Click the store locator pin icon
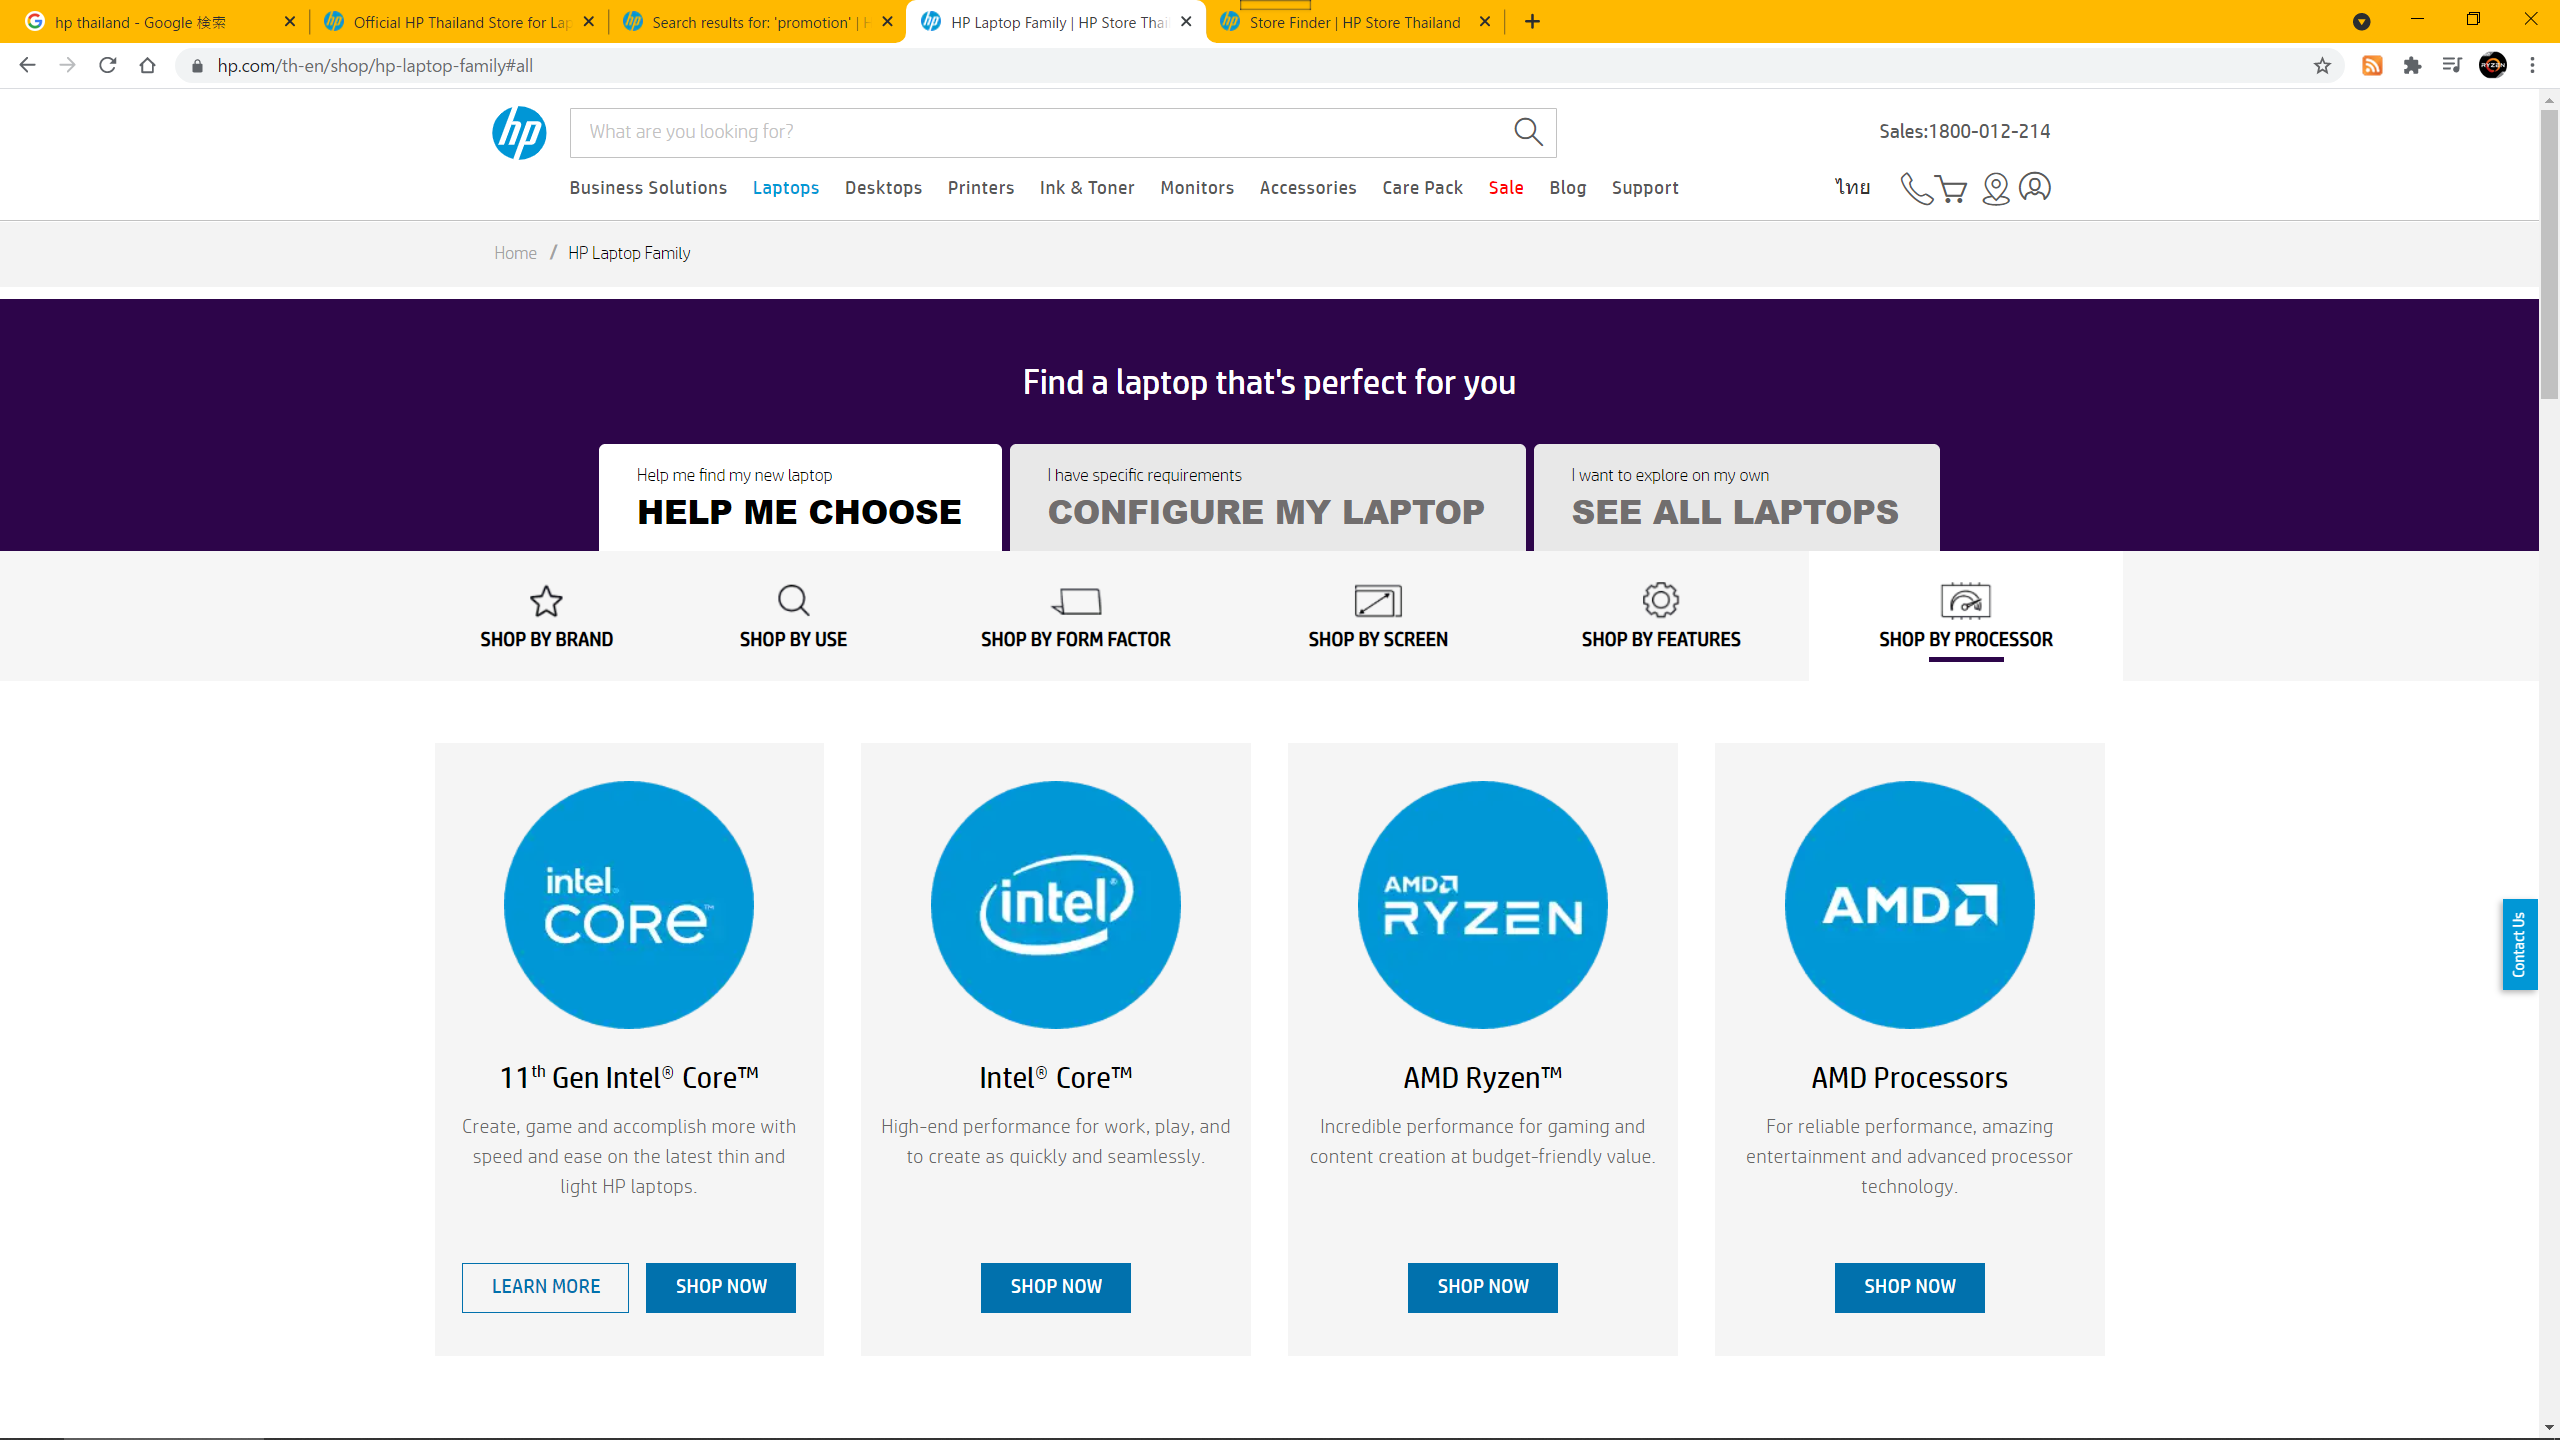2560x1440 pixels. (x=1995, y=188)
